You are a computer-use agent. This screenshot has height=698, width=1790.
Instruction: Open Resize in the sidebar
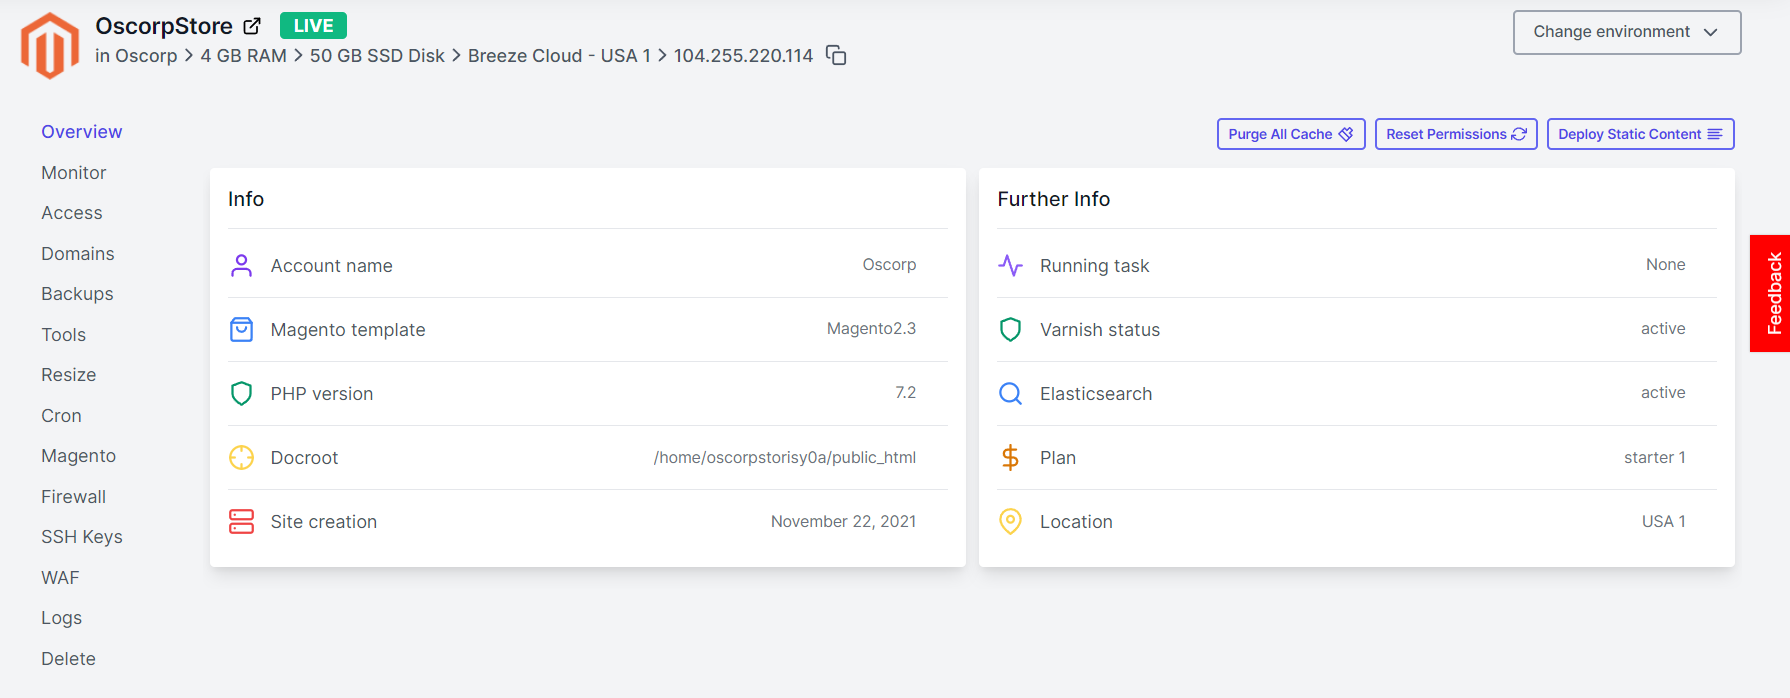69,375
